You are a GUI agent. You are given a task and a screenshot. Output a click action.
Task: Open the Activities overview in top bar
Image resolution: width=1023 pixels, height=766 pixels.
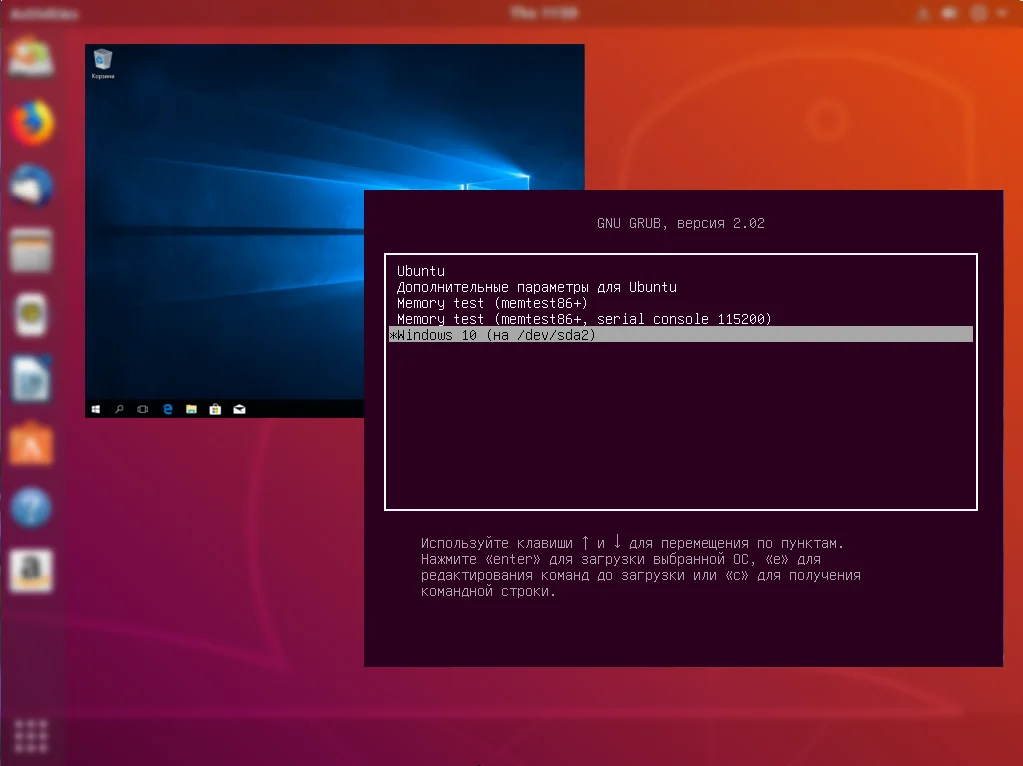click(x=44, y=13)
